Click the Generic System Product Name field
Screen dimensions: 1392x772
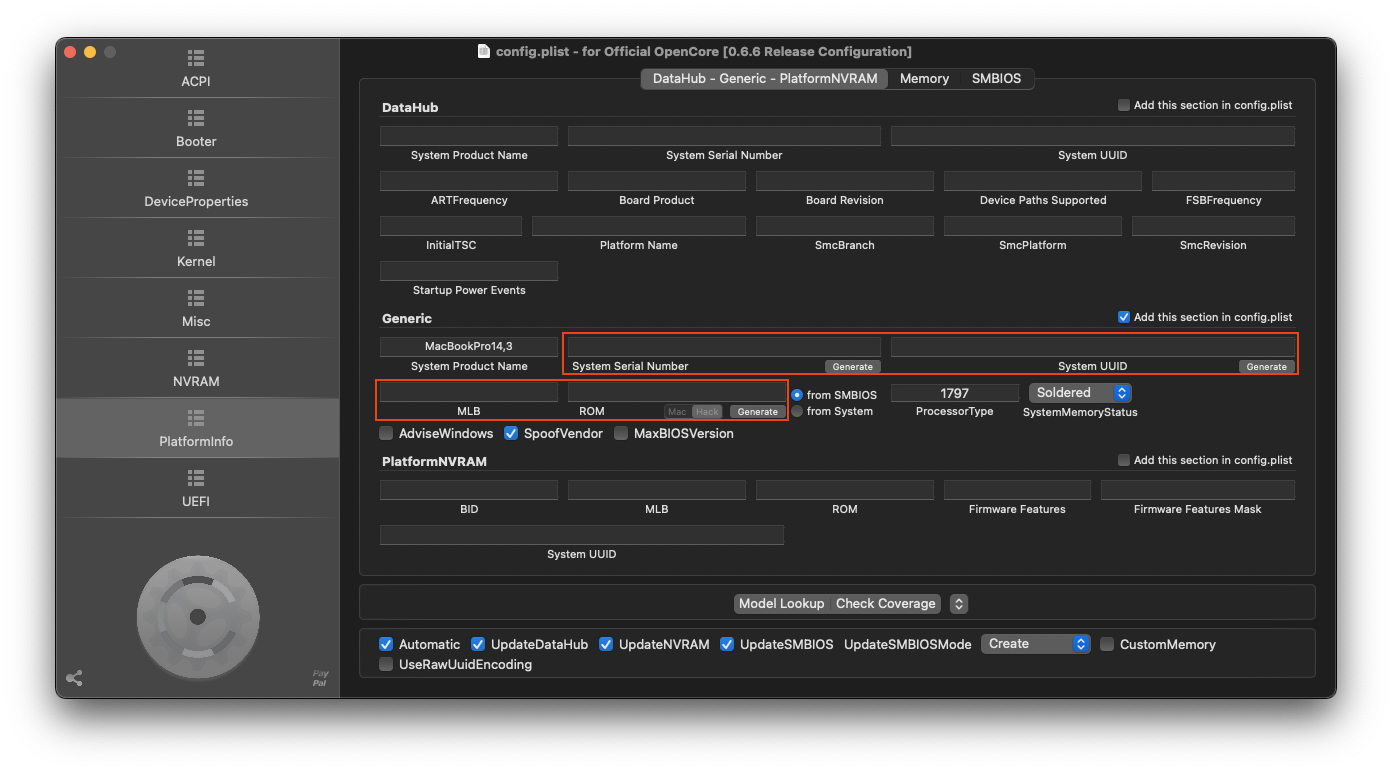click(x=469, y=346)
